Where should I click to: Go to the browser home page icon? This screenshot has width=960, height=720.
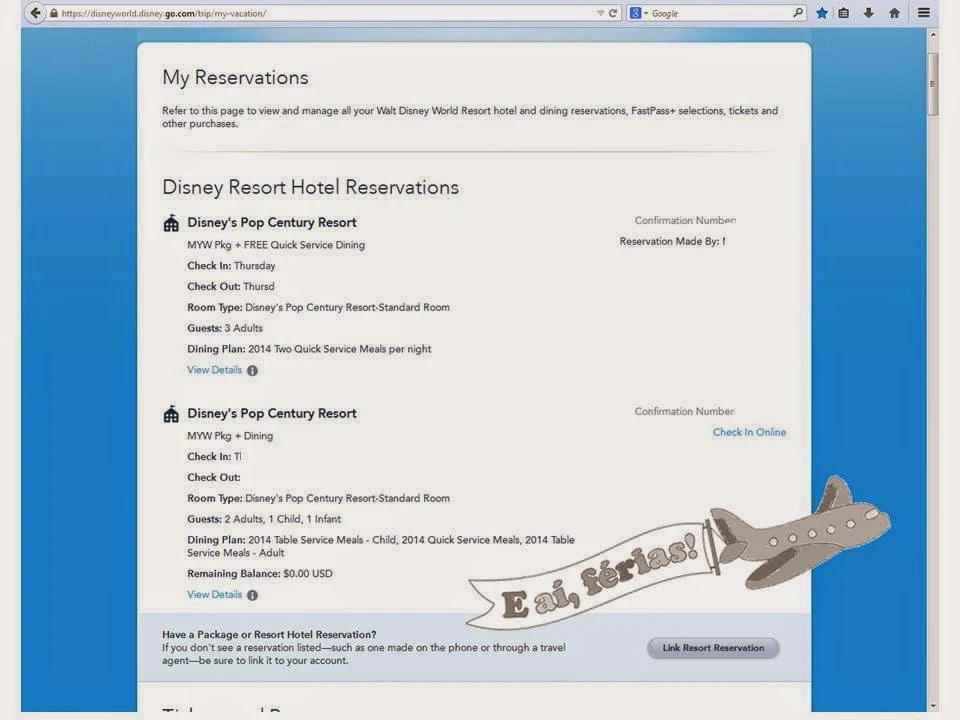click(894, 13)
